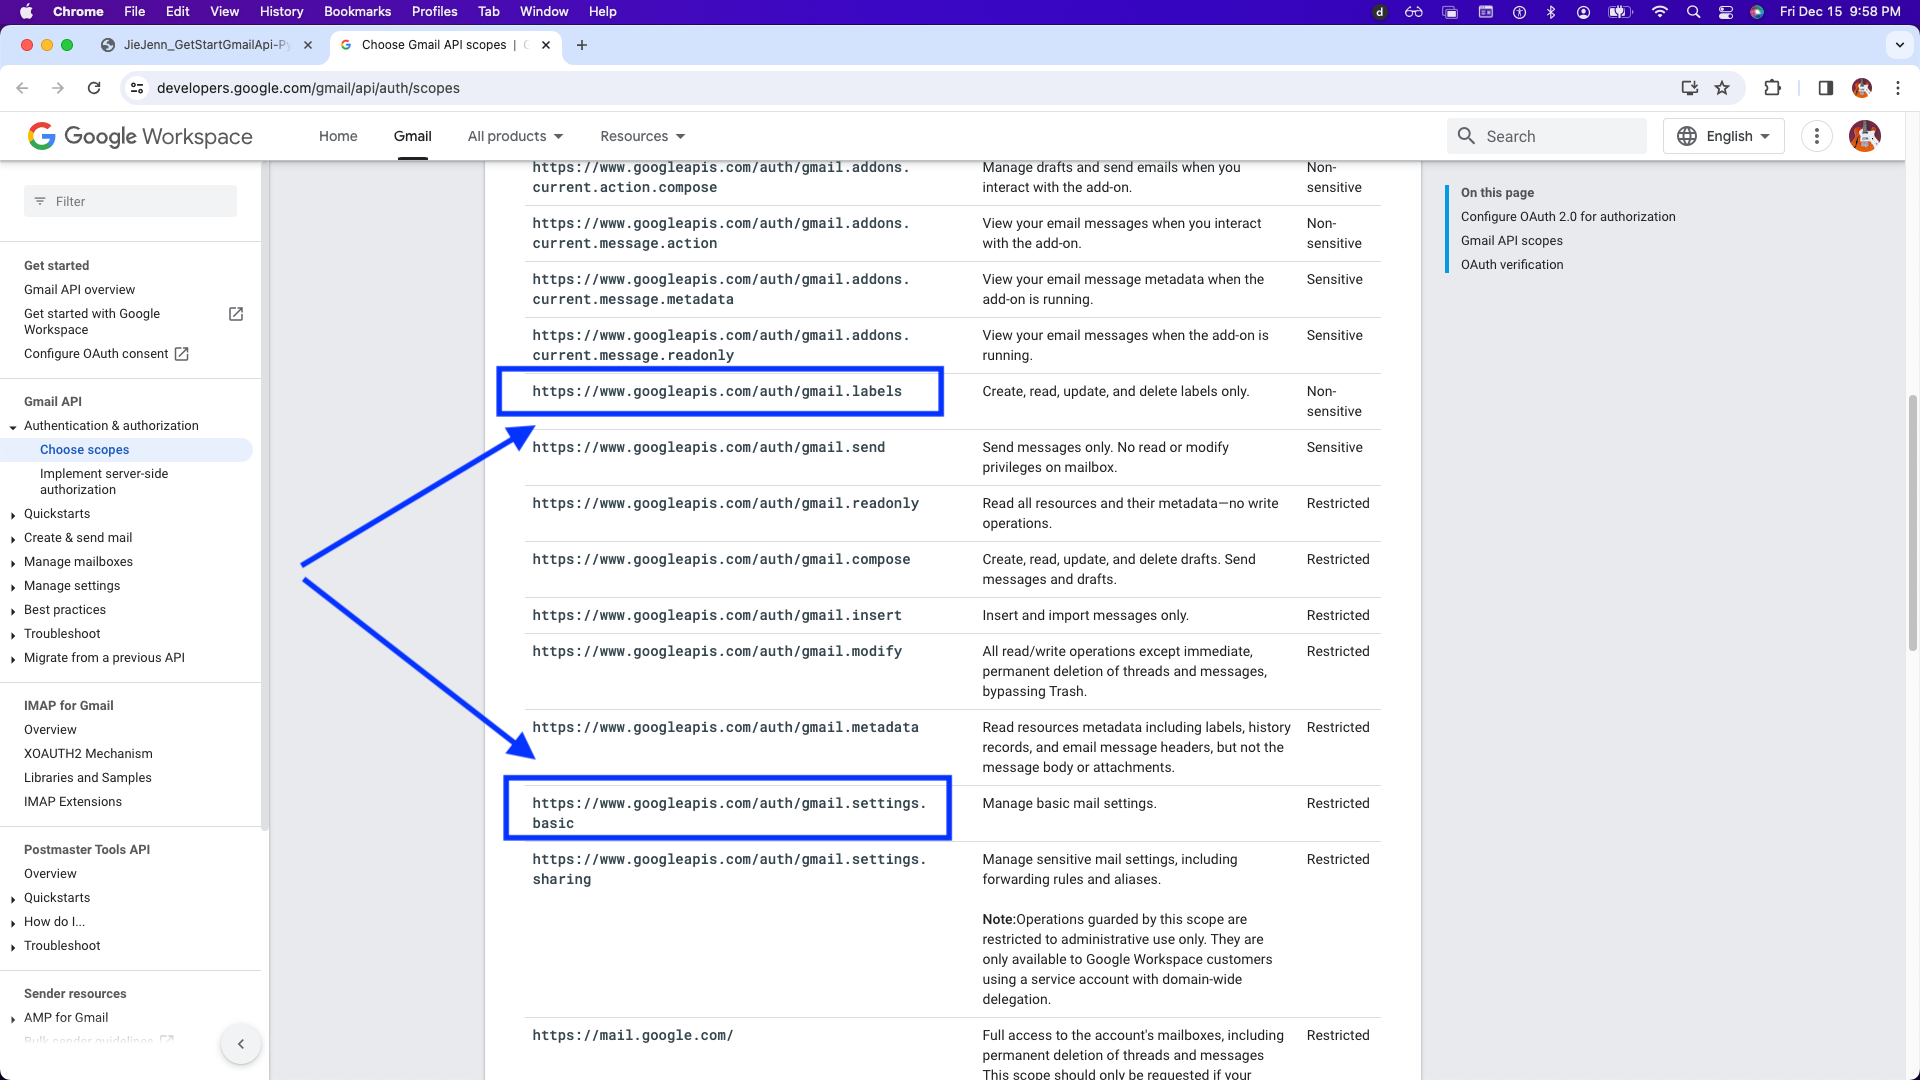Click the Google Workspace logo
This screenshot has width=1920, height=1080.
(x=140, y=136)
